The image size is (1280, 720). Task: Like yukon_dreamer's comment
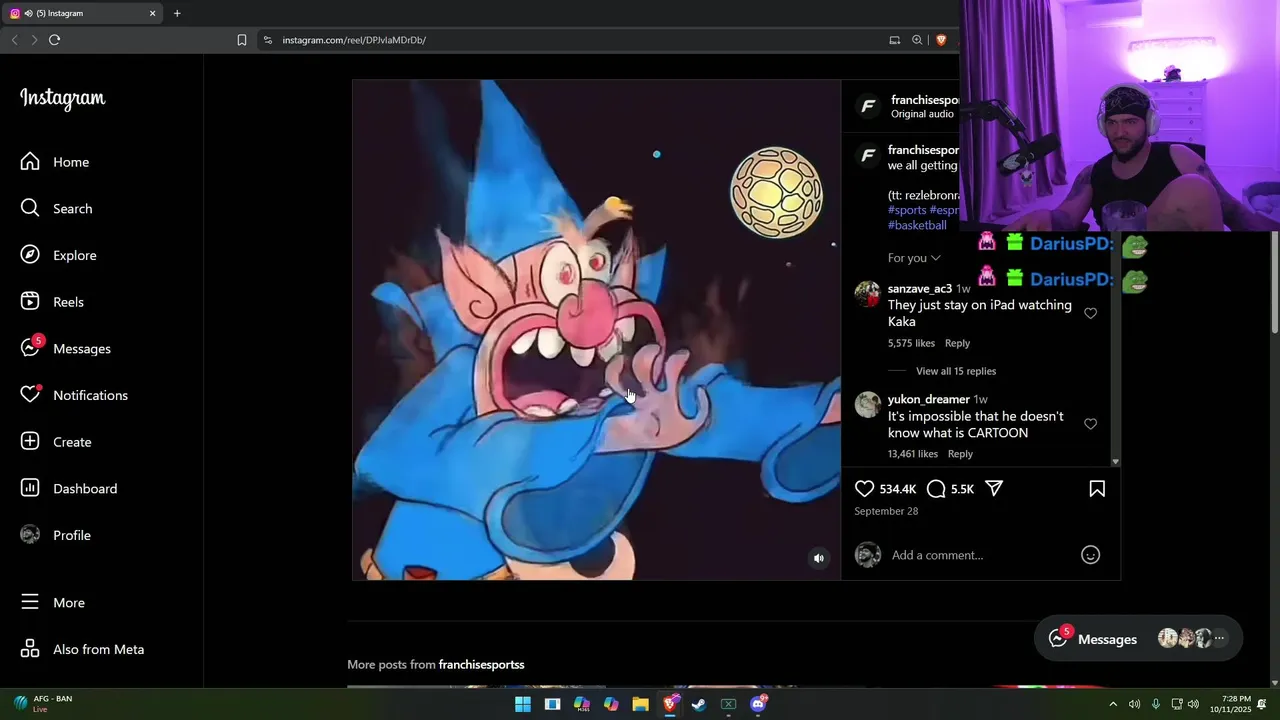tap(1090, 424)
